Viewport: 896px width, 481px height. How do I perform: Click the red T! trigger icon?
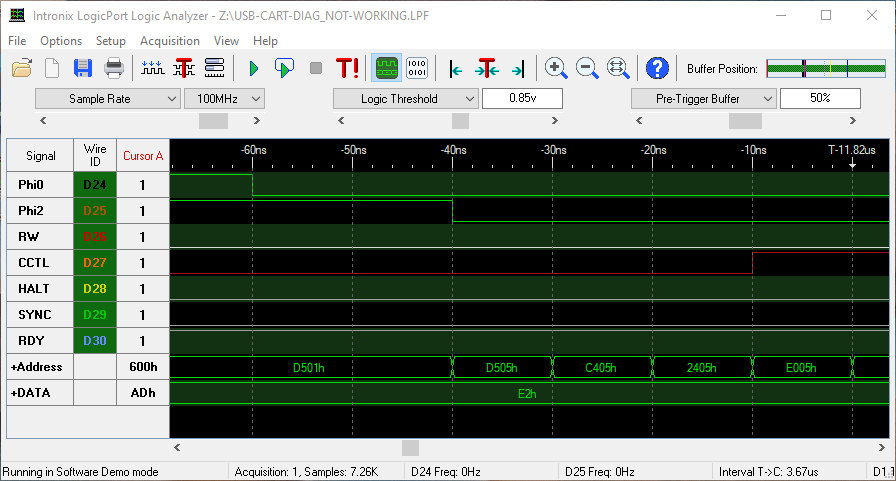[347, 68]
